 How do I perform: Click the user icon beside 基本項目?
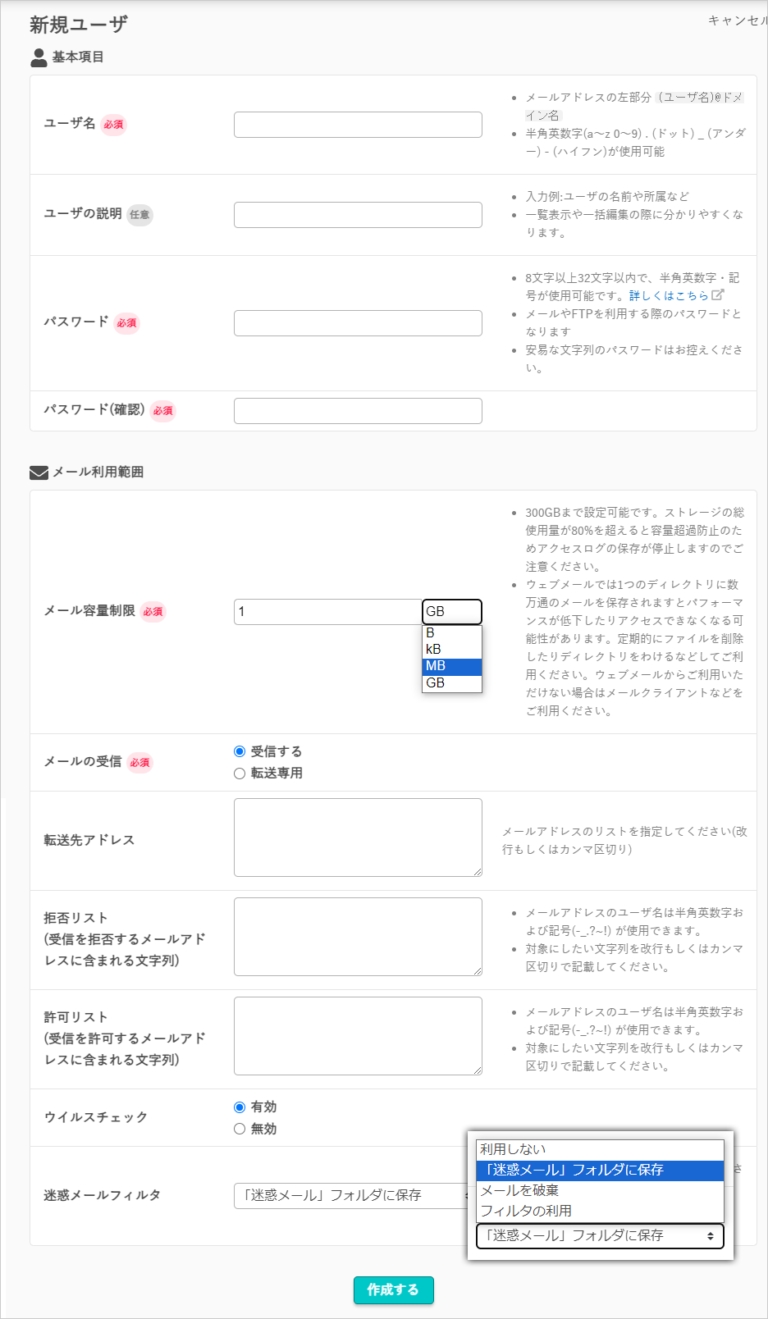39,57
